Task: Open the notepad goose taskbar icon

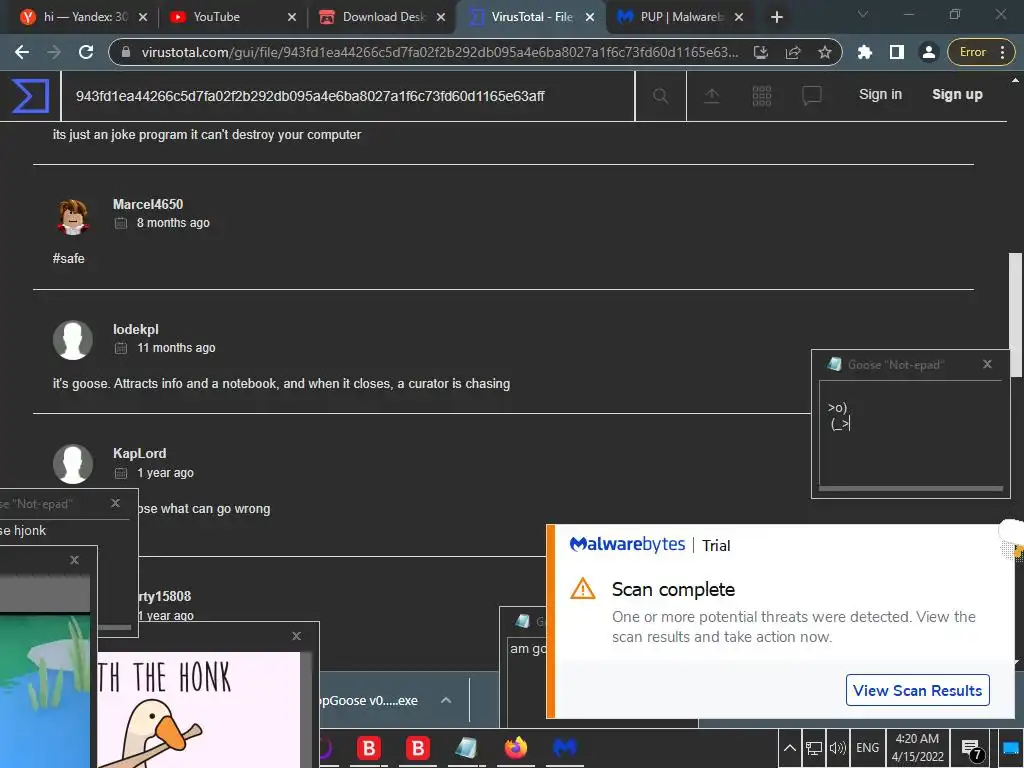Action: pos(466,748)
